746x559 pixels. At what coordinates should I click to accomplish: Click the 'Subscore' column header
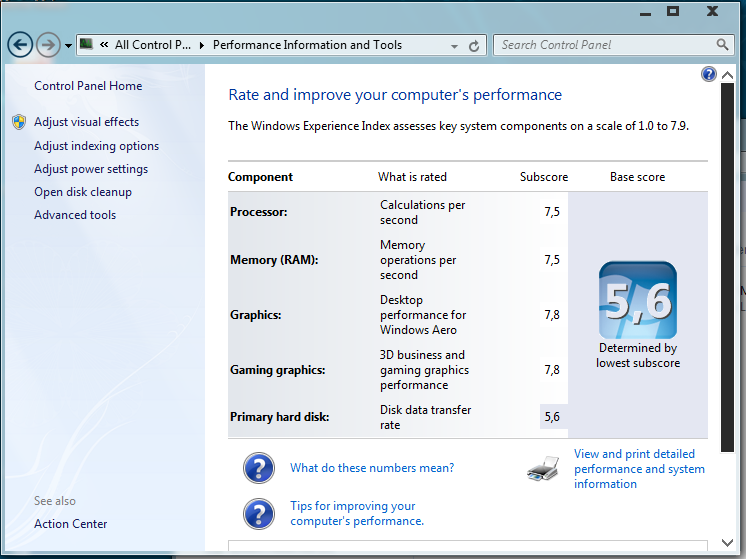[x=544, y=177]
